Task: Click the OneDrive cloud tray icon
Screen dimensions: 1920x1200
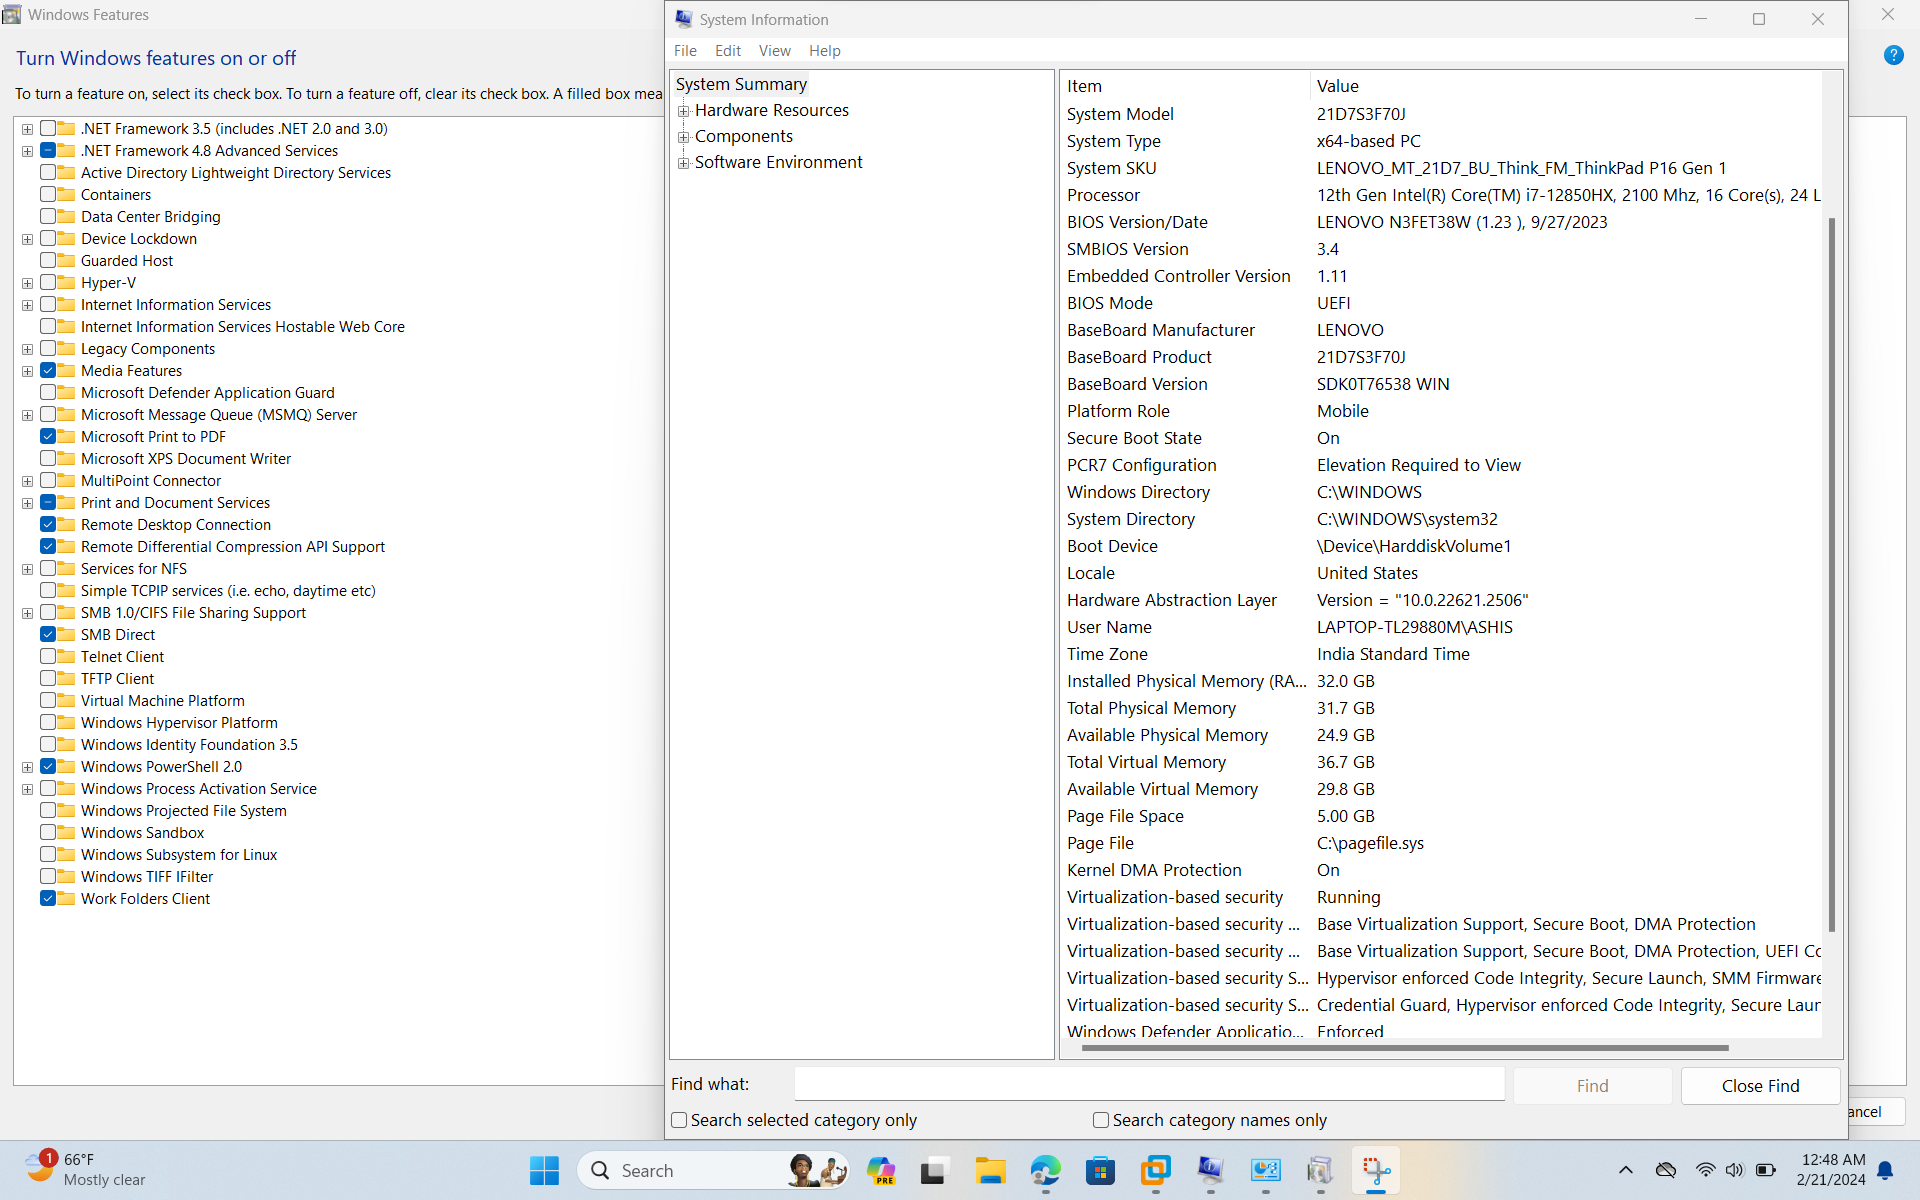Action: pos(1666,1170)
